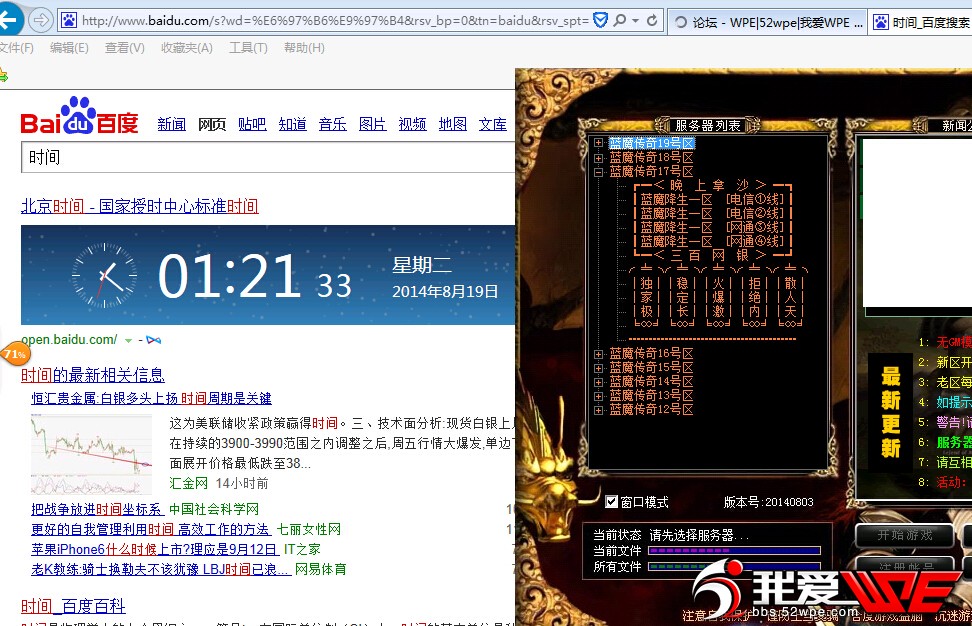Image resolution: width=972 pixels, height=626 pixels.
Task: Click the orange 71% badge icon
Action: (14, 354)
